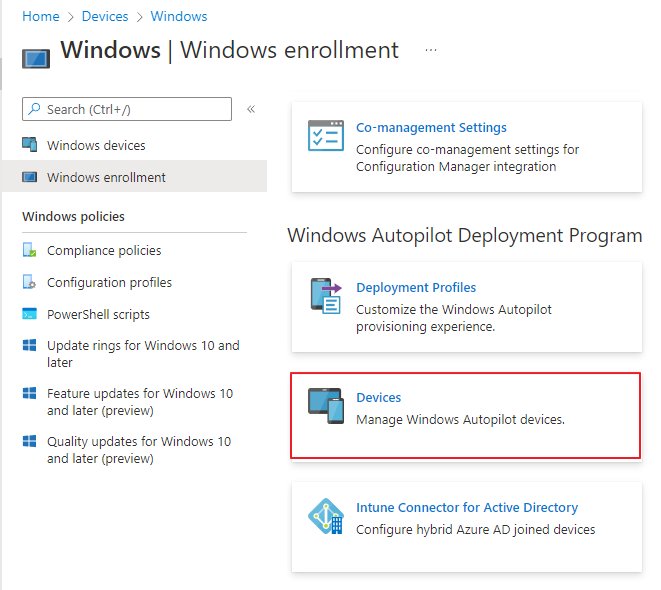This screenshot has height=590, width=661.
Task: Click the Update rings Windows logo icon
Action: click(x=30, y=345)
